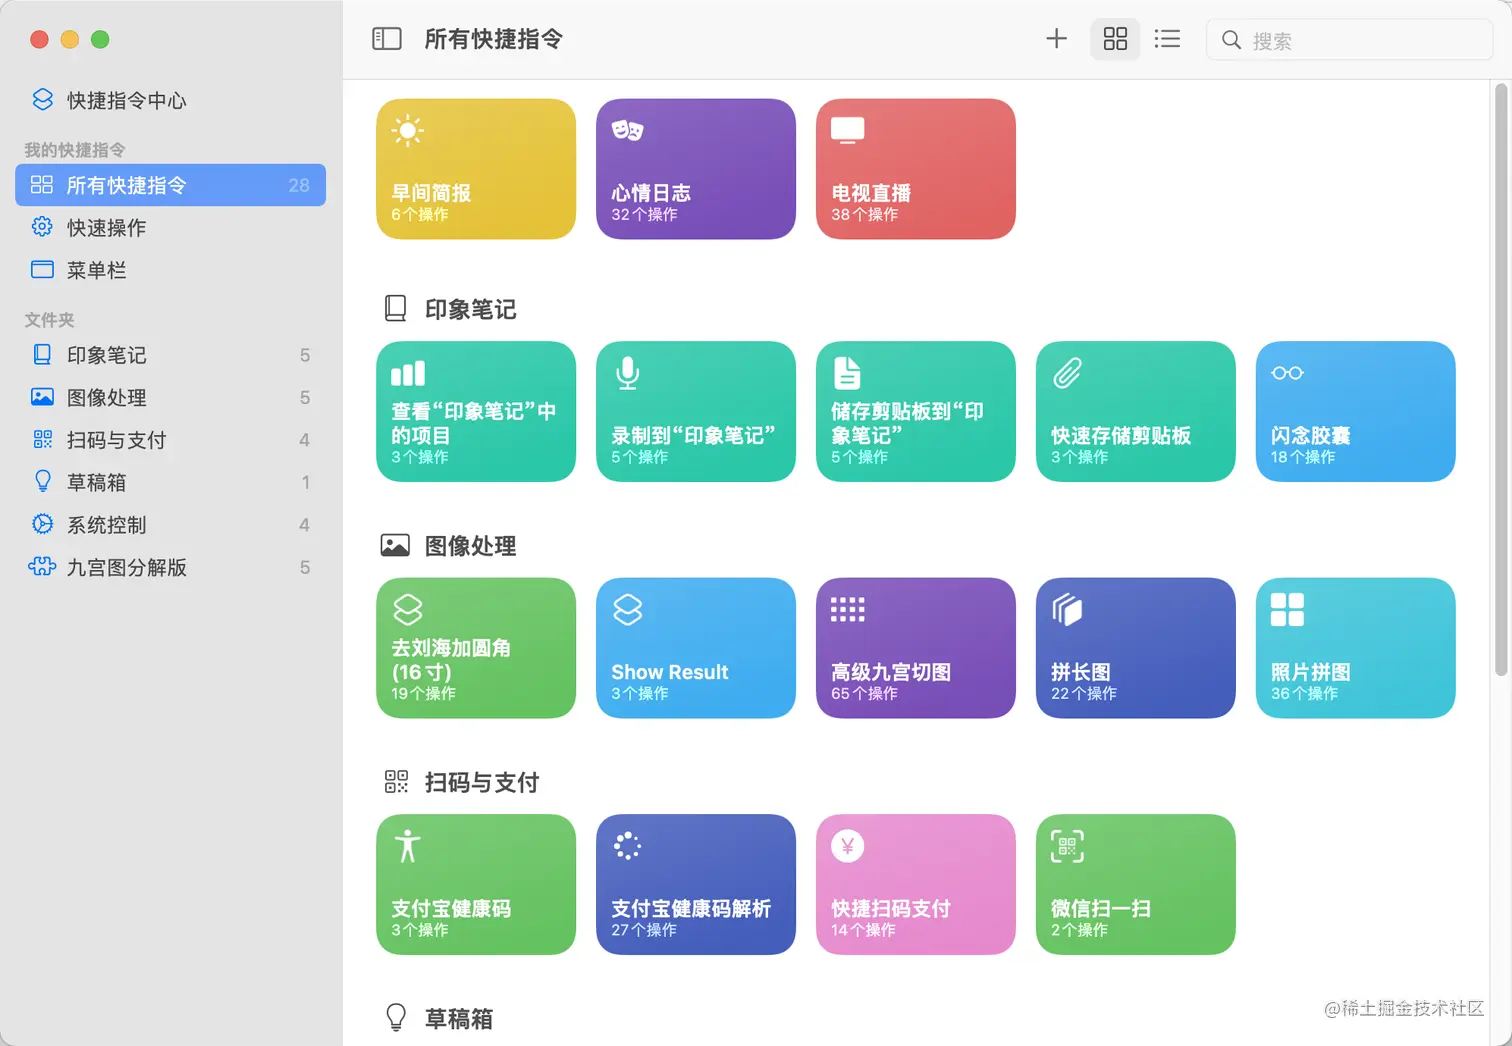The width and height of the screenshot is (1512, 1046).
Task: Click the theater masks icon on 心情日志
Action: click(x=627, y=130)
